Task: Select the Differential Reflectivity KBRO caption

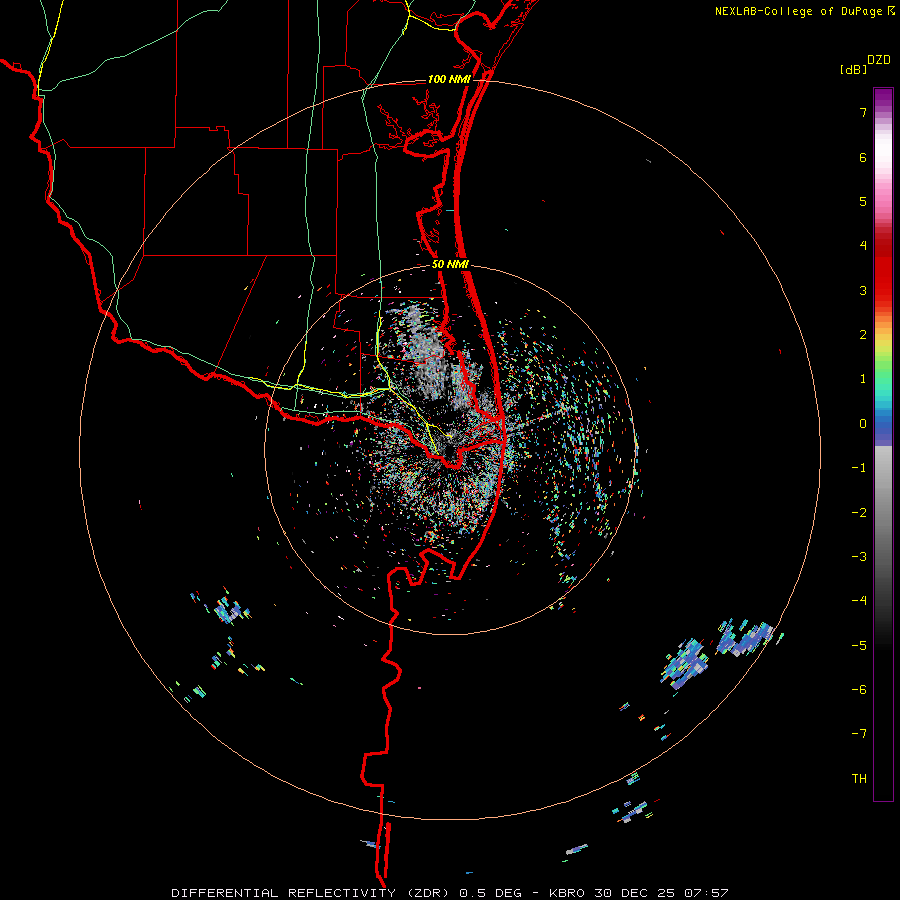Action: coord(450,893)
